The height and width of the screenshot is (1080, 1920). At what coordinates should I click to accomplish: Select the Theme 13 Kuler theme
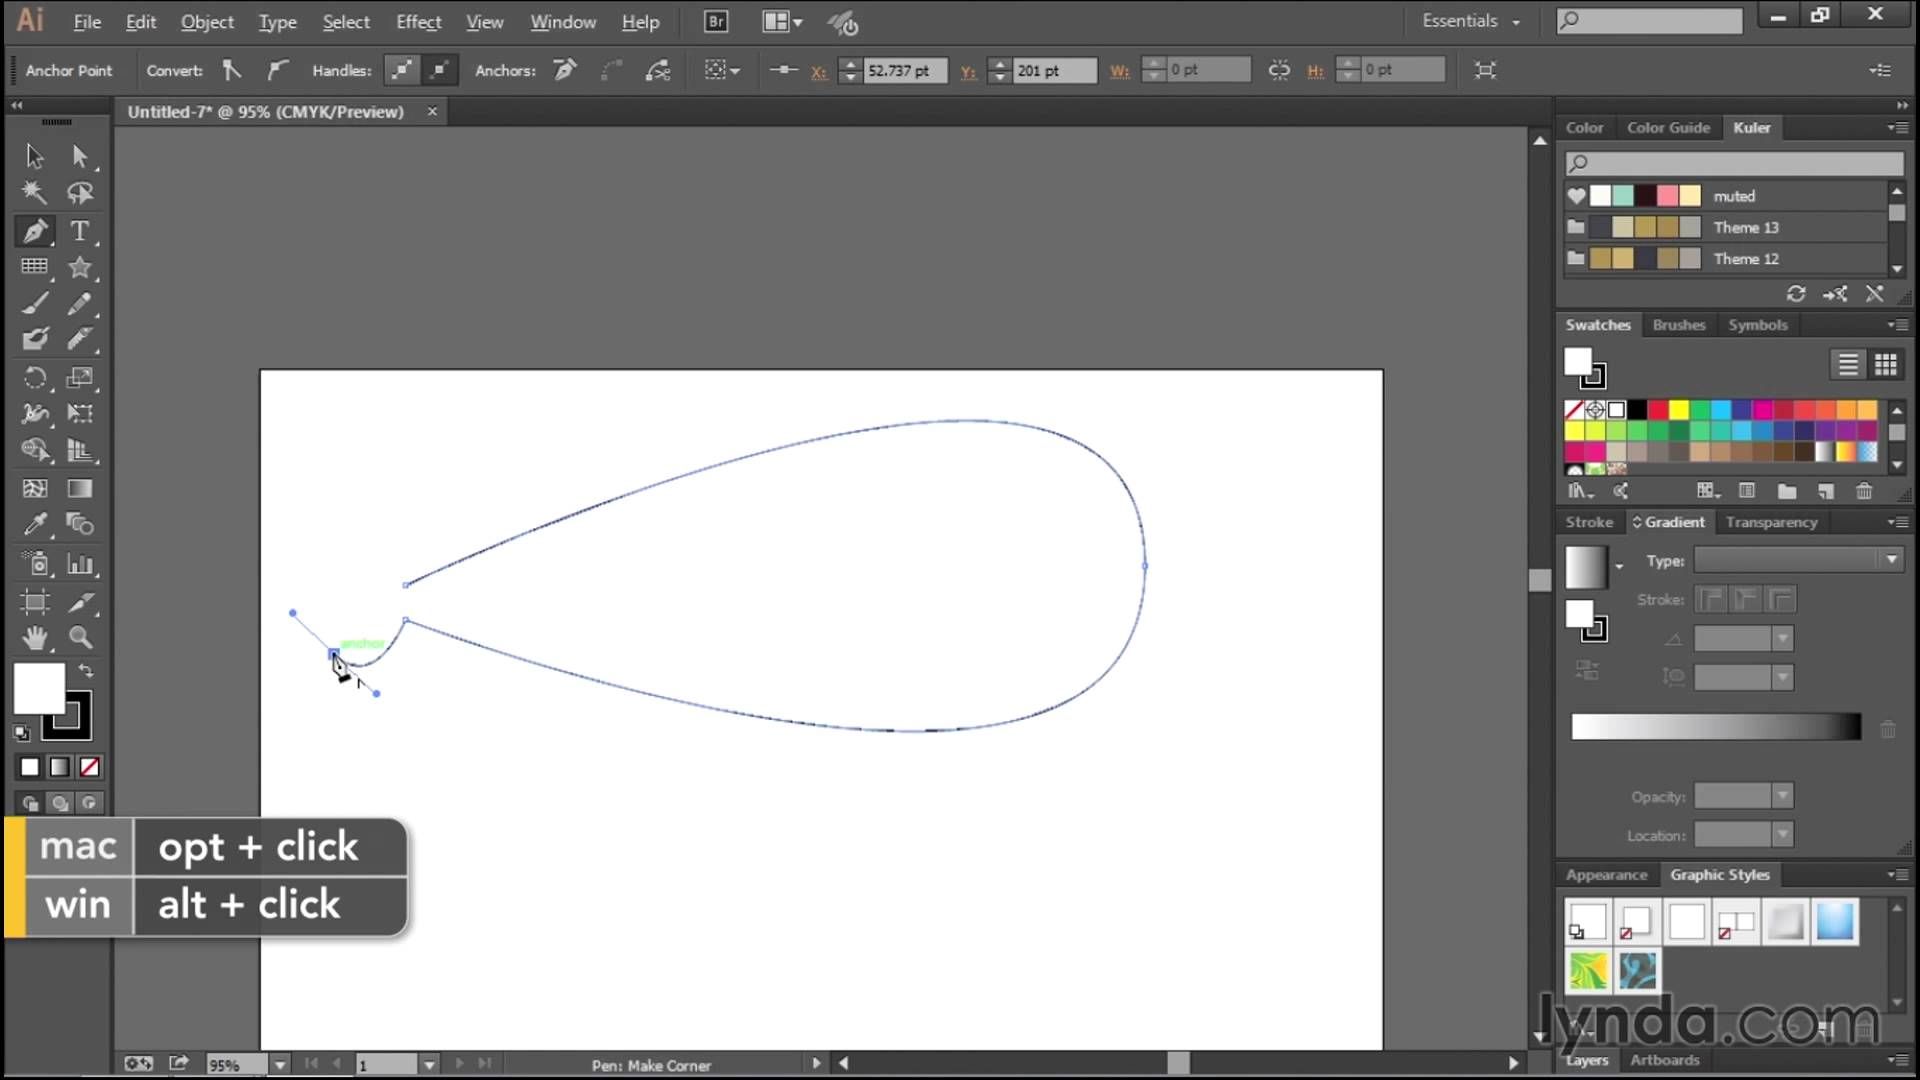[1745, 227]
